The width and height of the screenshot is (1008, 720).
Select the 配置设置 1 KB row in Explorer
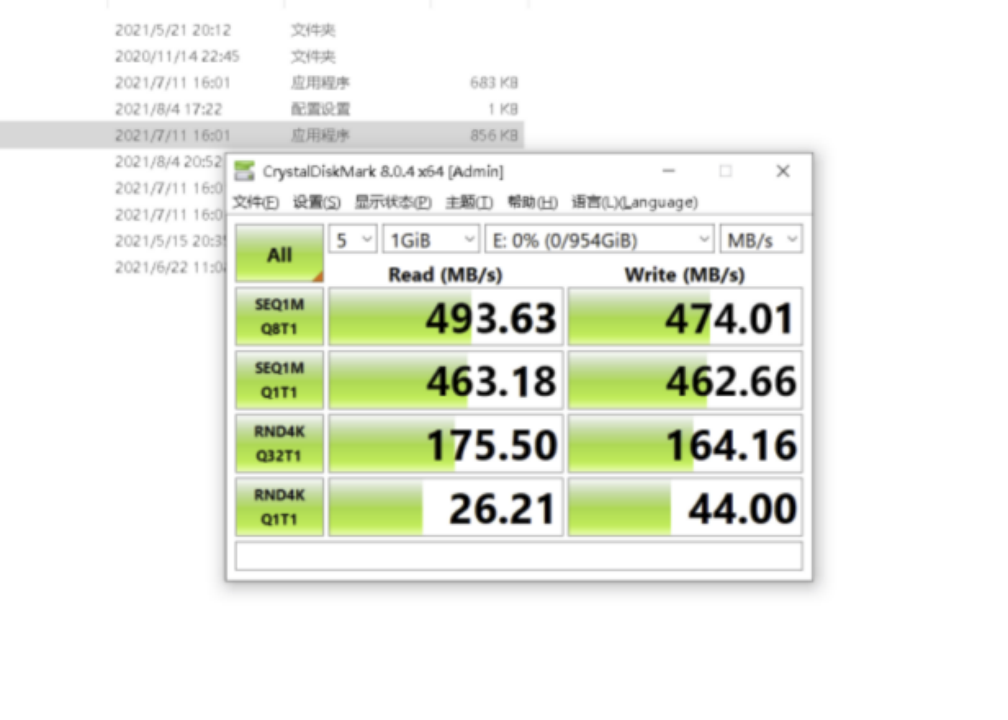(x=262, y=109)
